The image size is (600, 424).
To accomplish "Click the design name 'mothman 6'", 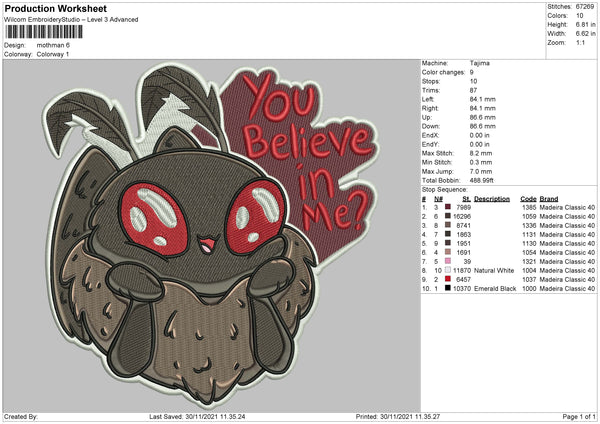I will pyautogui.click(x=53, y=45).
